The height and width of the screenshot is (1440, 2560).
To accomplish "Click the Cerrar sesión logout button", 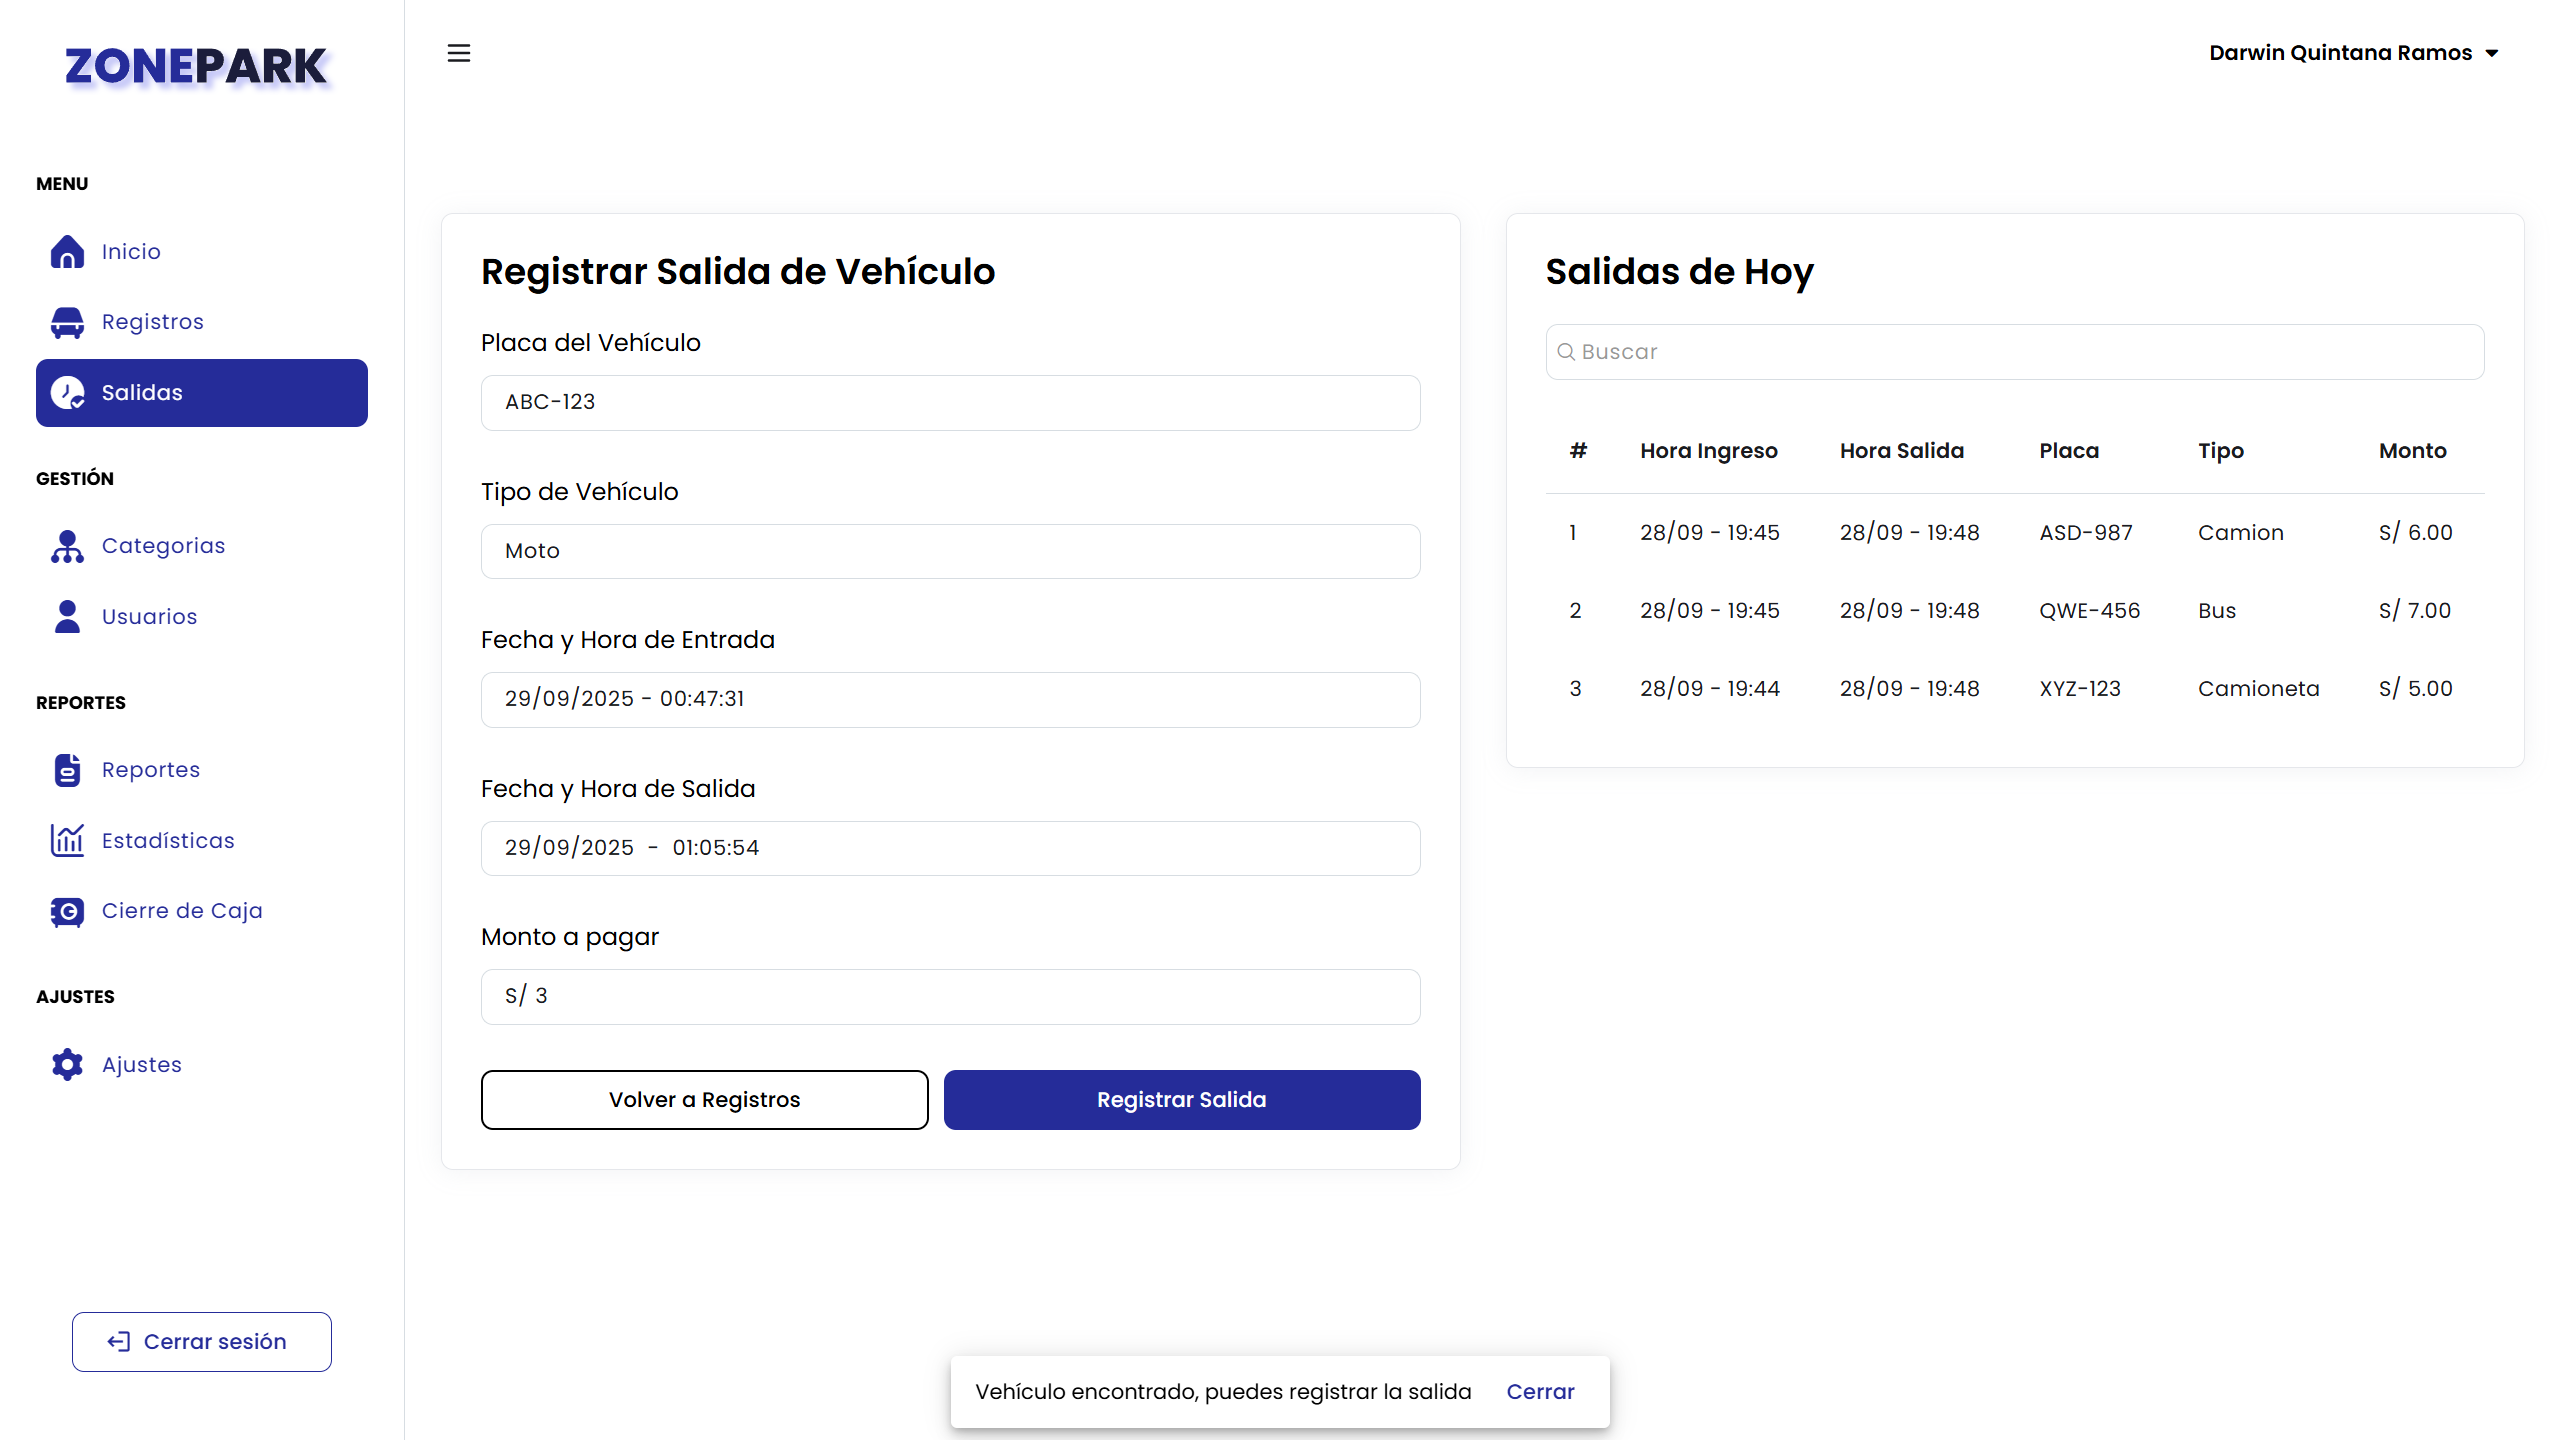I will (x=202, y=1342).
